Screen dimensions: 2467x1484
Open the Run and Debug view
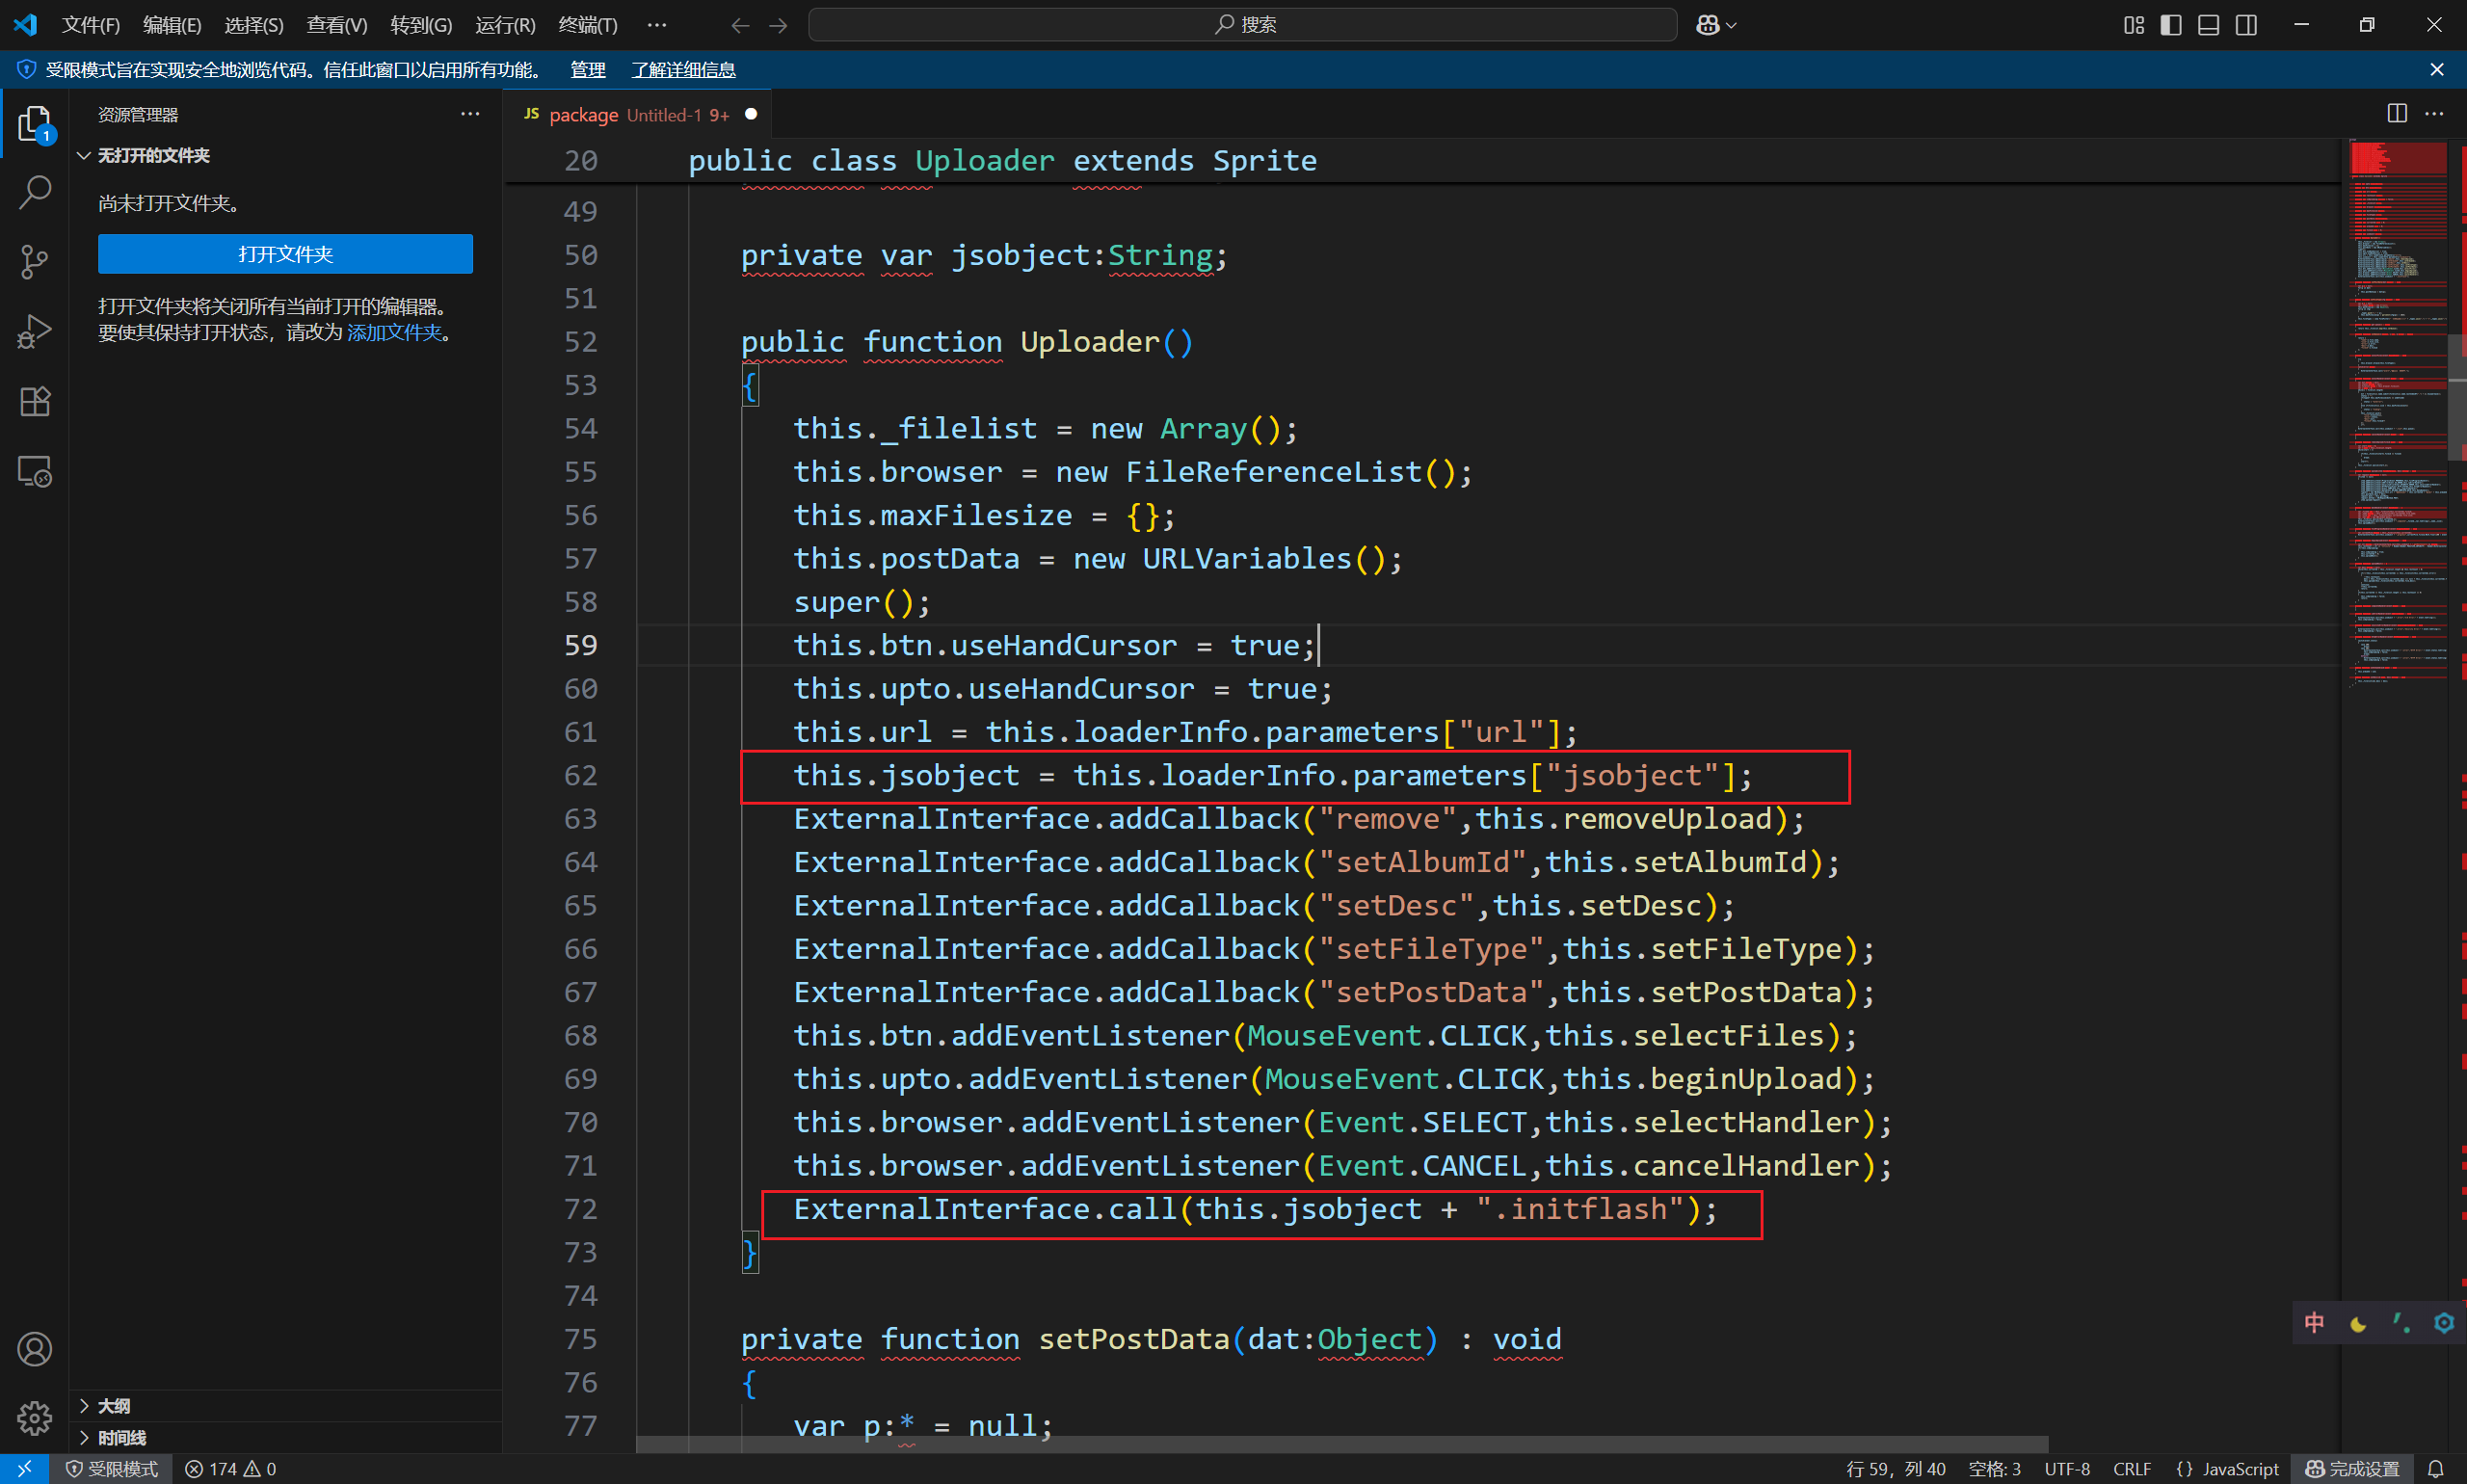35,332
